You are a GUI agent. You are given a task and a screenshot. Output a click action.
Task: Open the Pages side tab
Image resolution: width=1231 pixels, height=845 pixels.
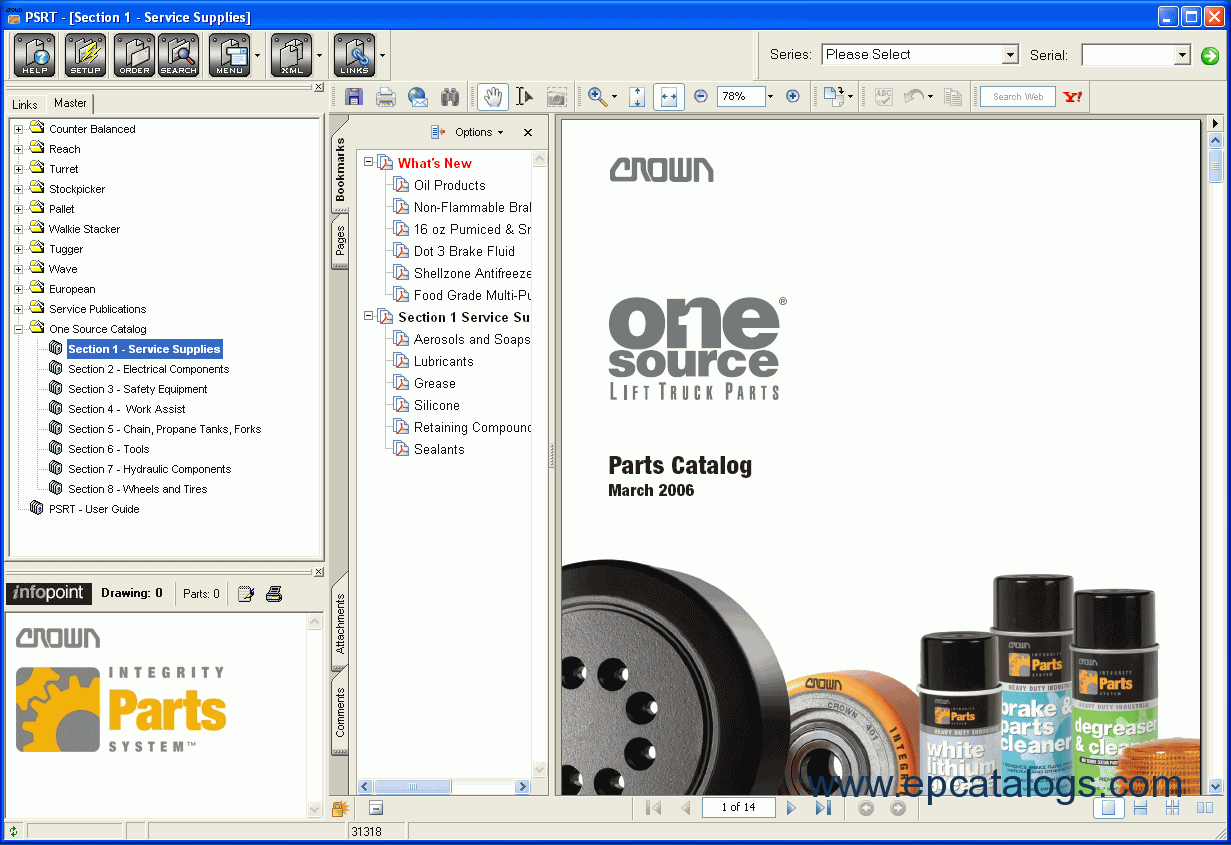[x=340, y=241]
